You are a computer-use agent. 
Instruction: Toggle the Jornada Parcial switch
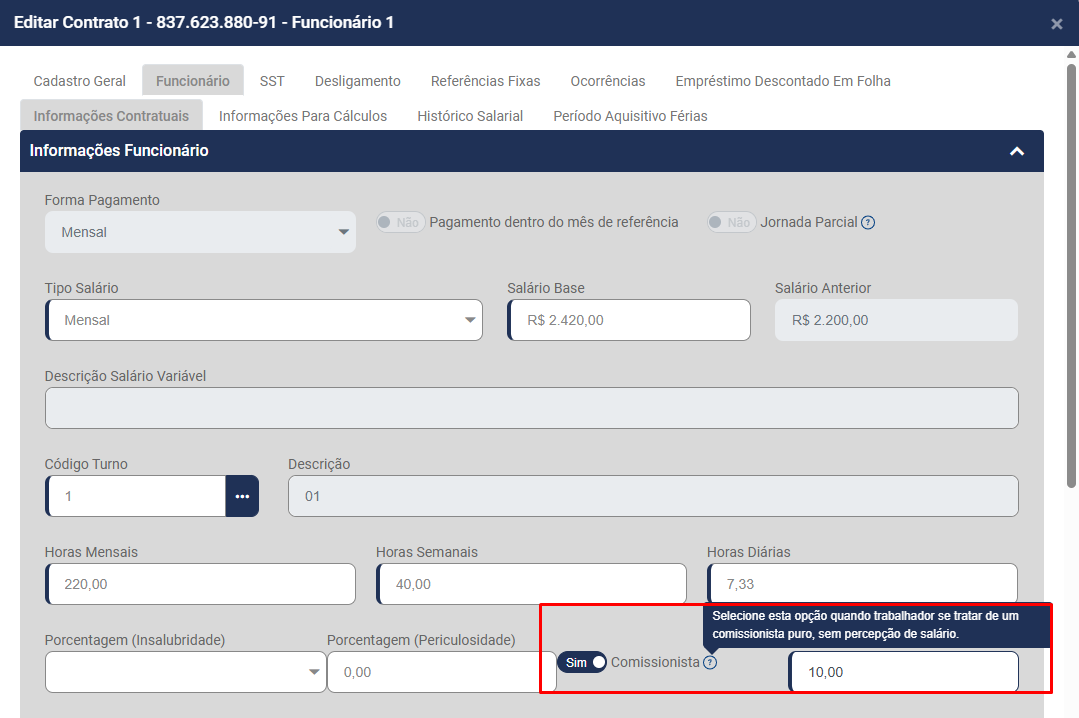(731, 222)
